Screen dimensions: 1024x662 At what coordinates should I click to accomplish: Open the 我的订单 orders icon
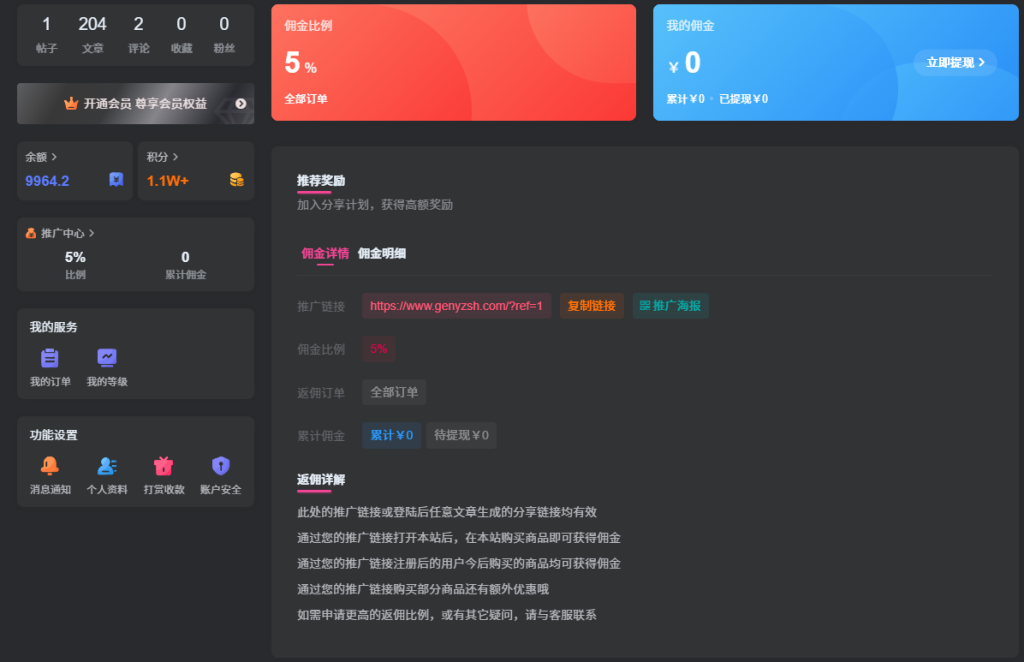click(x=49, y=358)
